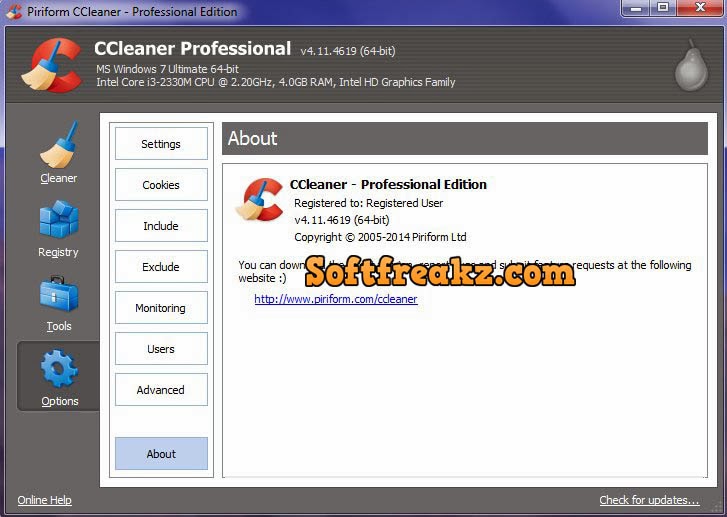Click the About panel version v4.11.4619 text
Image resolution: width=727 pixels, height=517 pixels.
[342, 220]
